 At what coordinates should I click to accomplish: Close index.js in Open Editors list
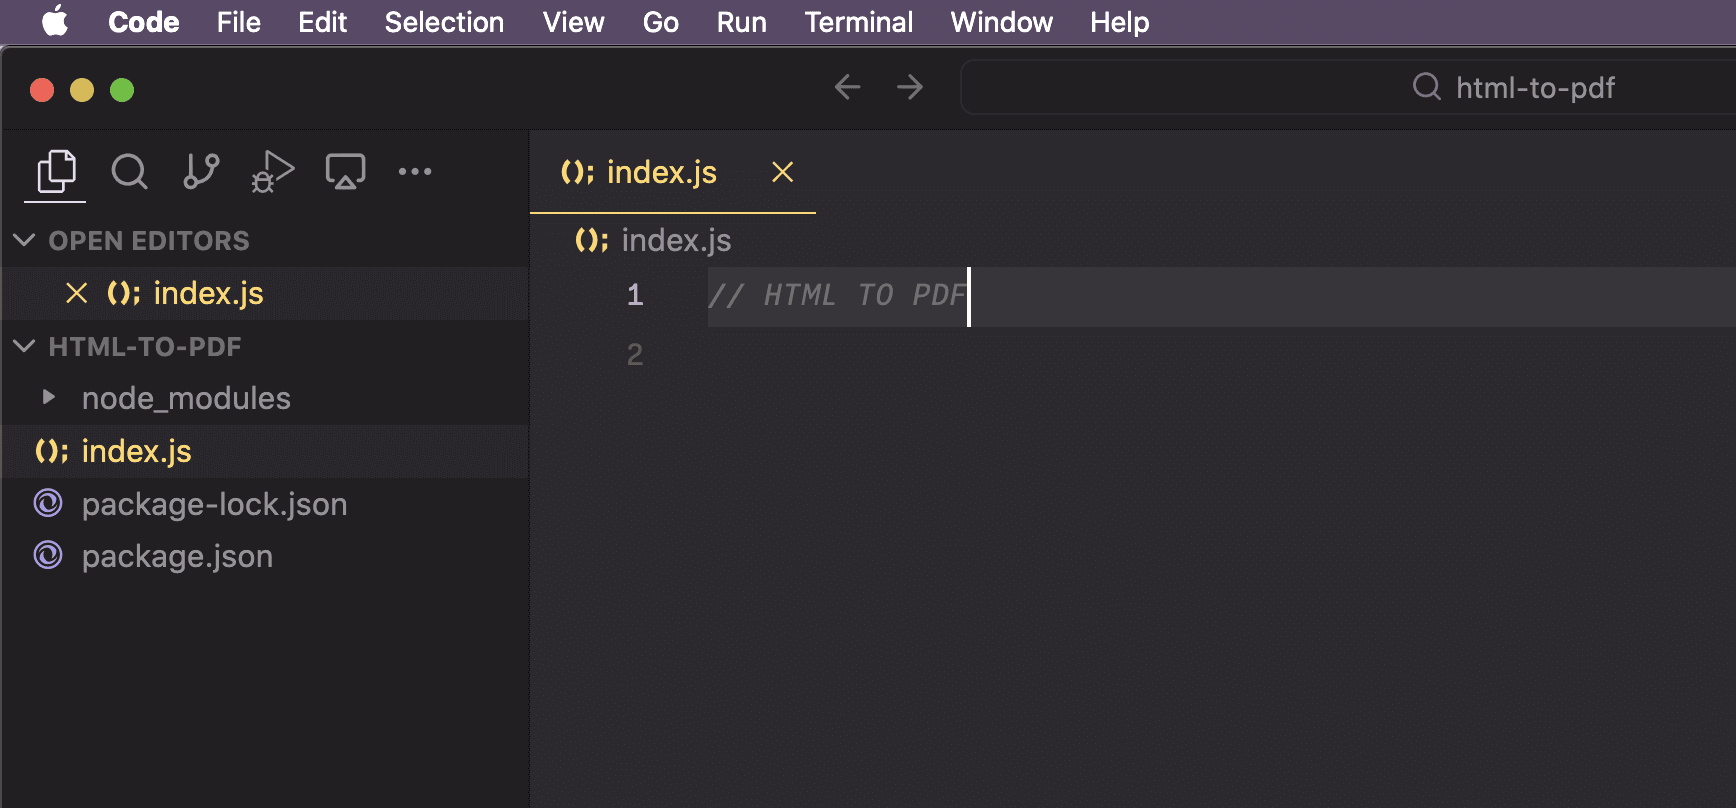click(76, 293)
